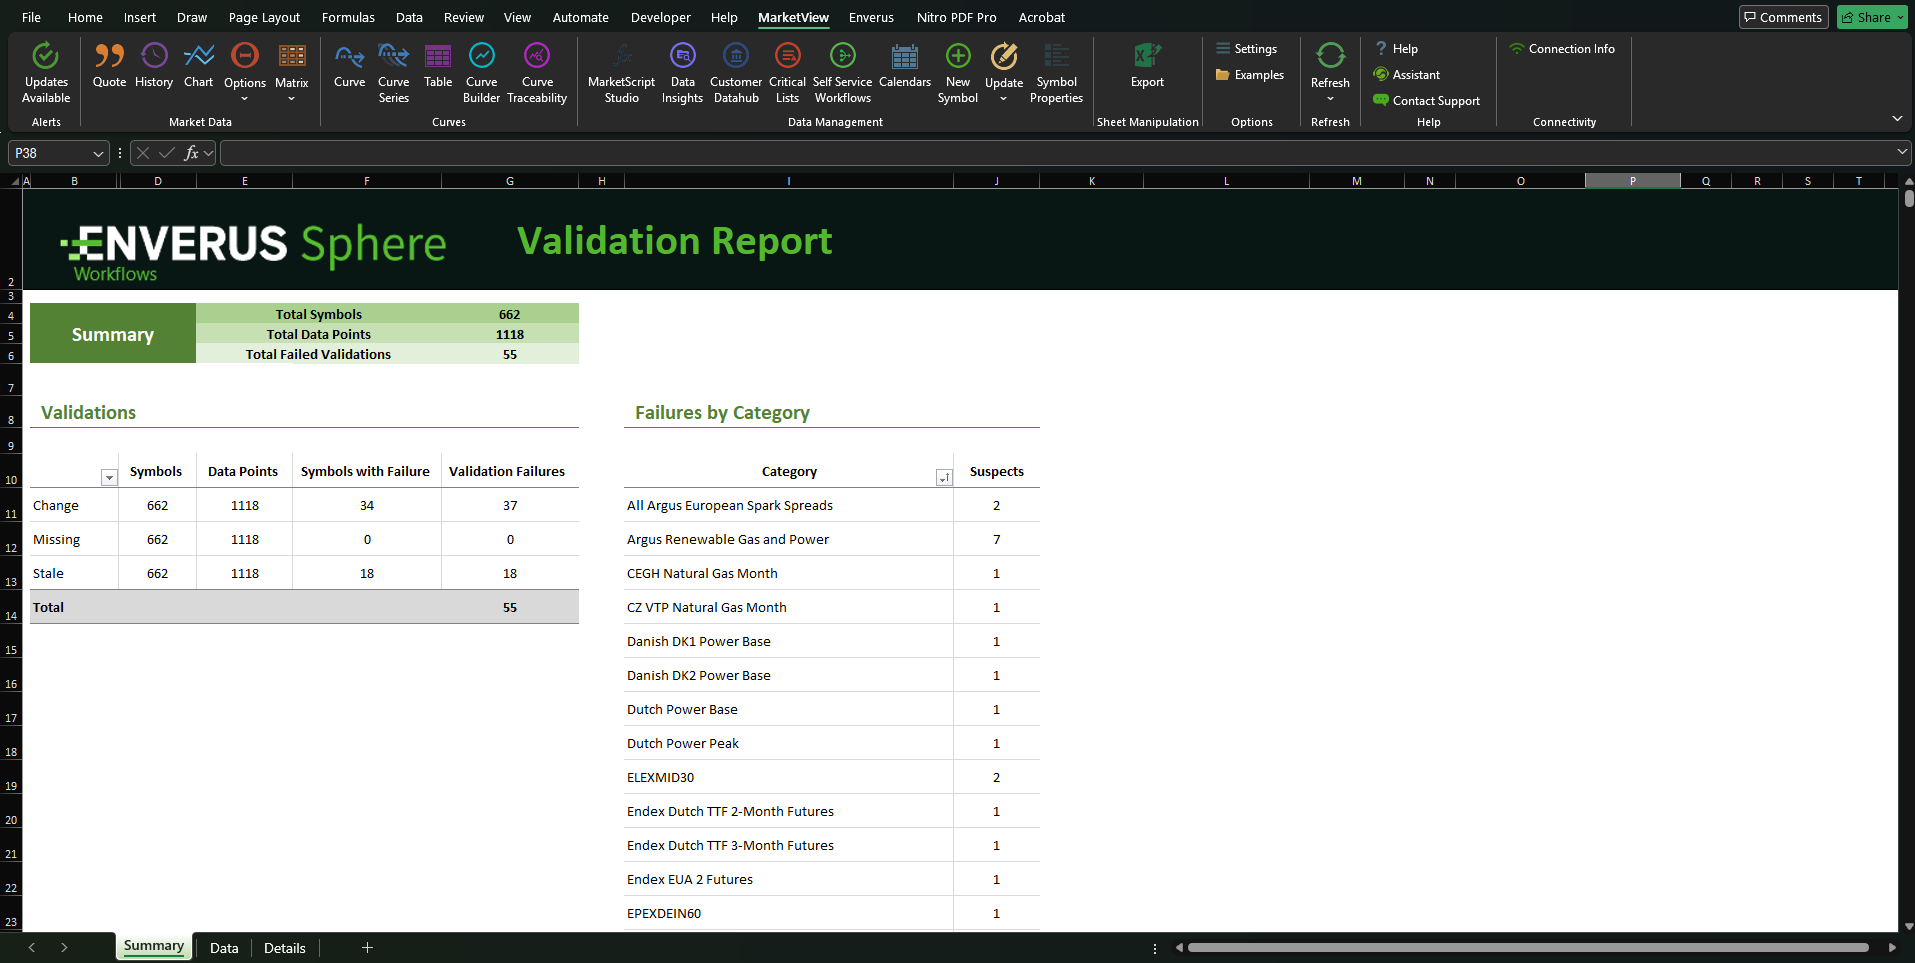Click the horizontal scrollbar

click(1527, 948)
